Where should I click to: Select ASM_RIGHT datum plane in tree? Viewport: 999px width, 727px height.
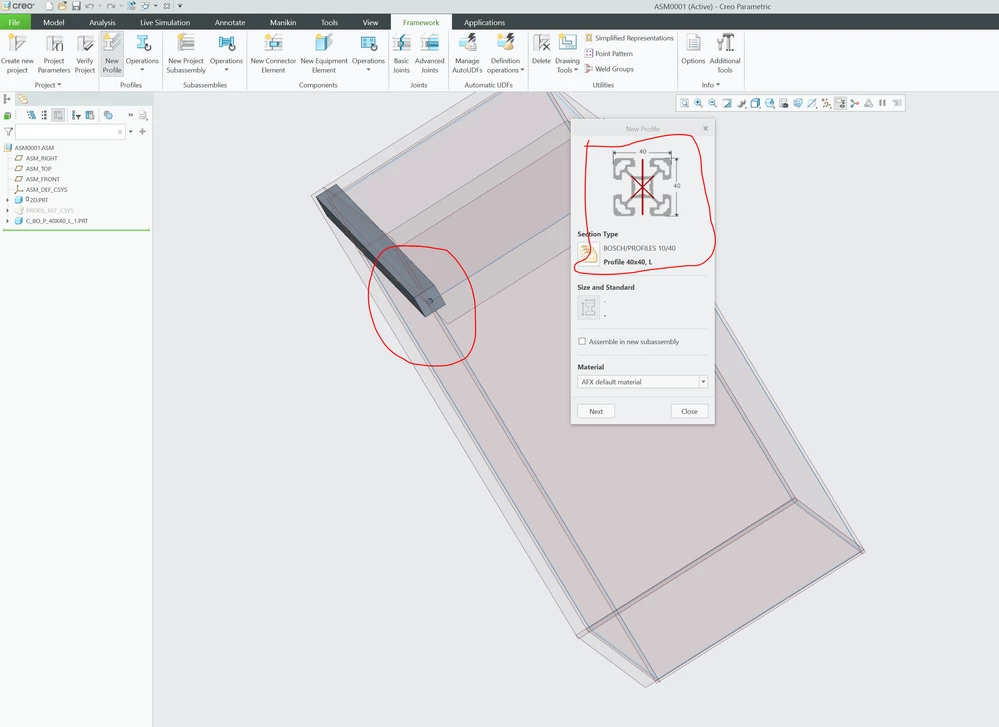point(41,158)
